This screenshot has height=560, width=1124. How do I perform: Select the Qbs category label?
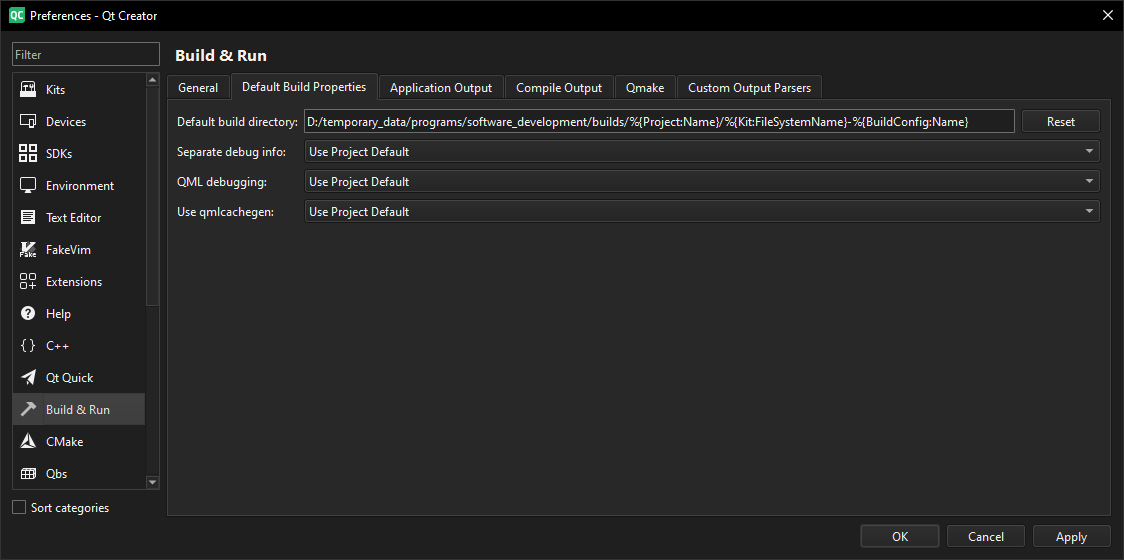click(57, 474)
